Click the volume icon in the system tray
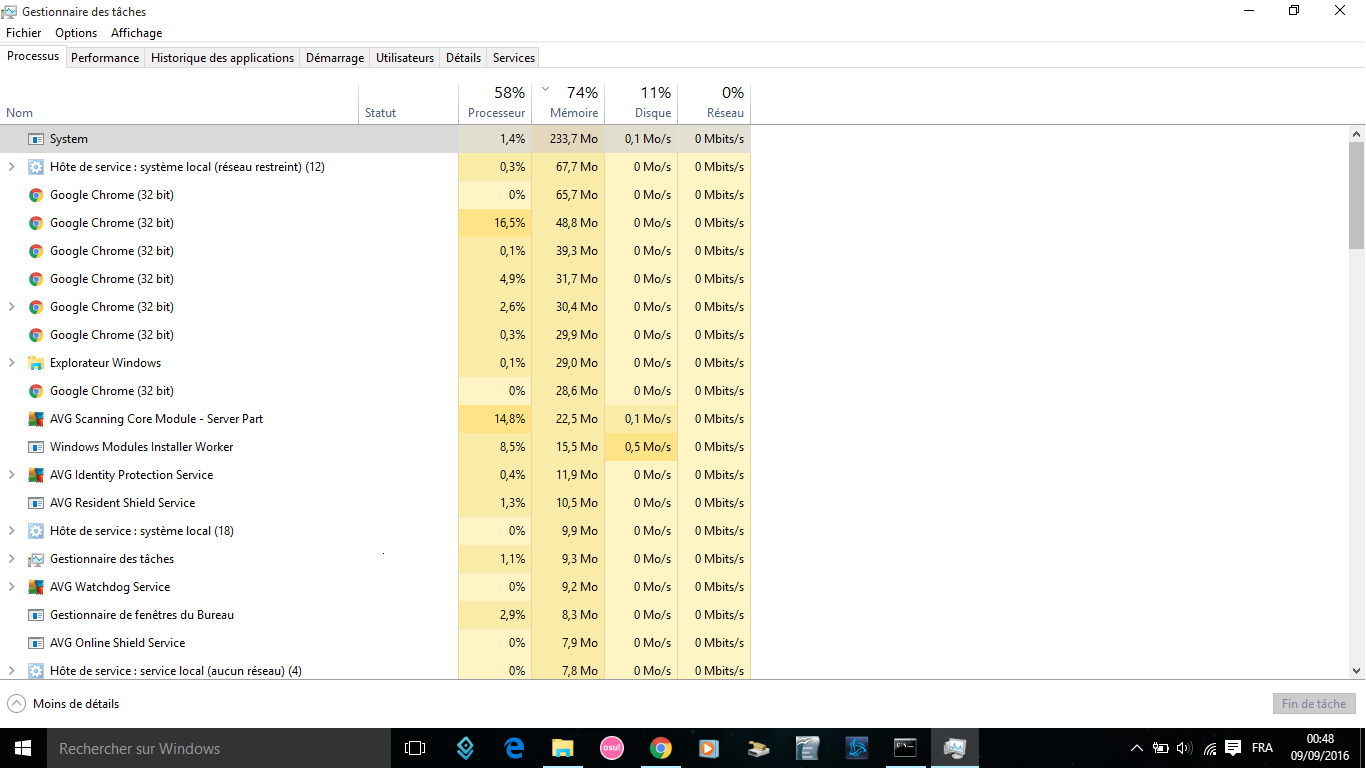Image resolution: width=1366 pixels, height=768 pixels. (1185, 748)
